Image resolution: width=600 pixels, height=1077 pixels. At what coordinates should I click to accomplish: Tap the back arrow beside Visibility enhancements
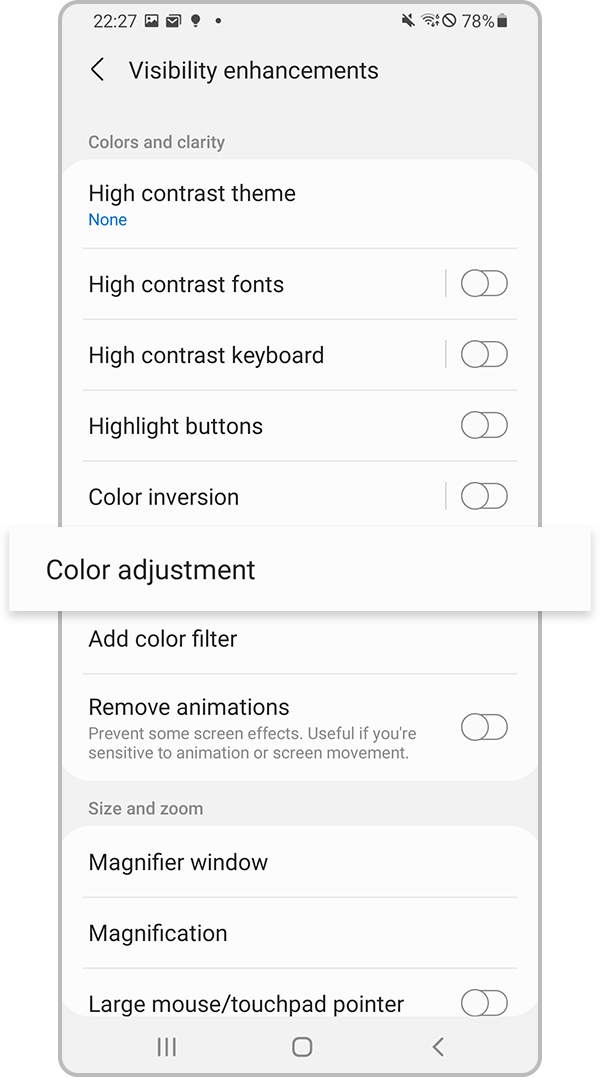97,70
